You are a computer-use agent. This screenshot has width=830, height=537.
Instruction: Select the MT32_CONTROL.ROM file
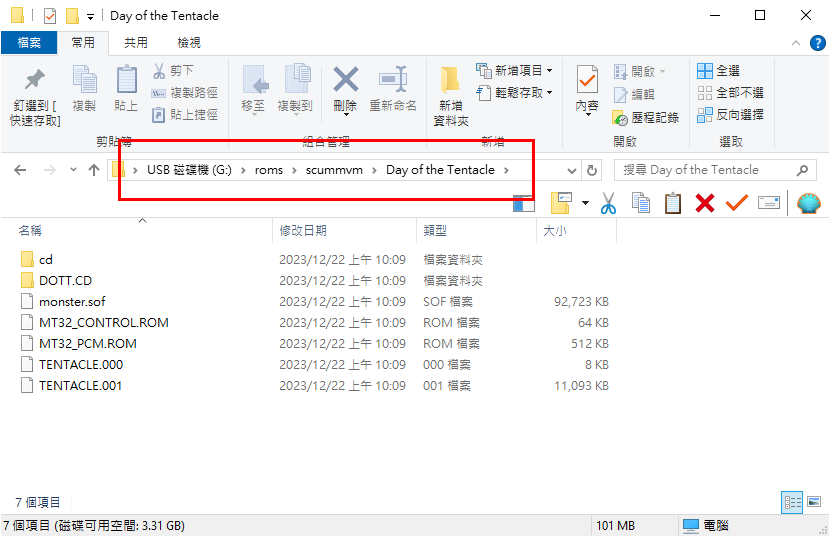pyautogui.click(x=95, y=323)
